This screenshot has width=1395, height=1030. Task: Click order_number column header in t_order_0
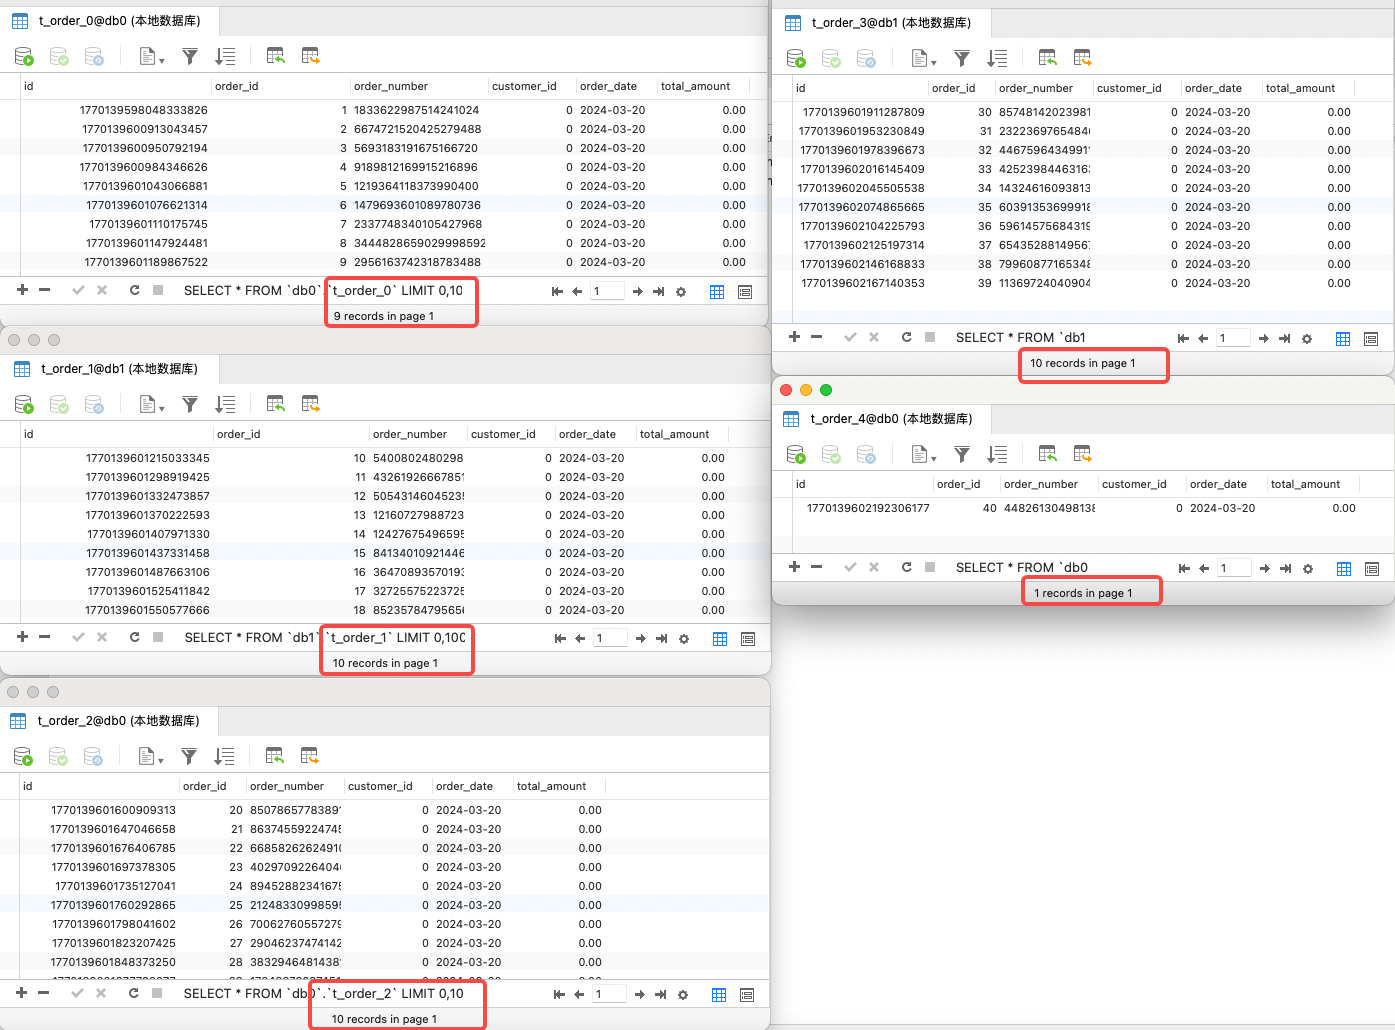pyautogui.click(x=391, y=86)
